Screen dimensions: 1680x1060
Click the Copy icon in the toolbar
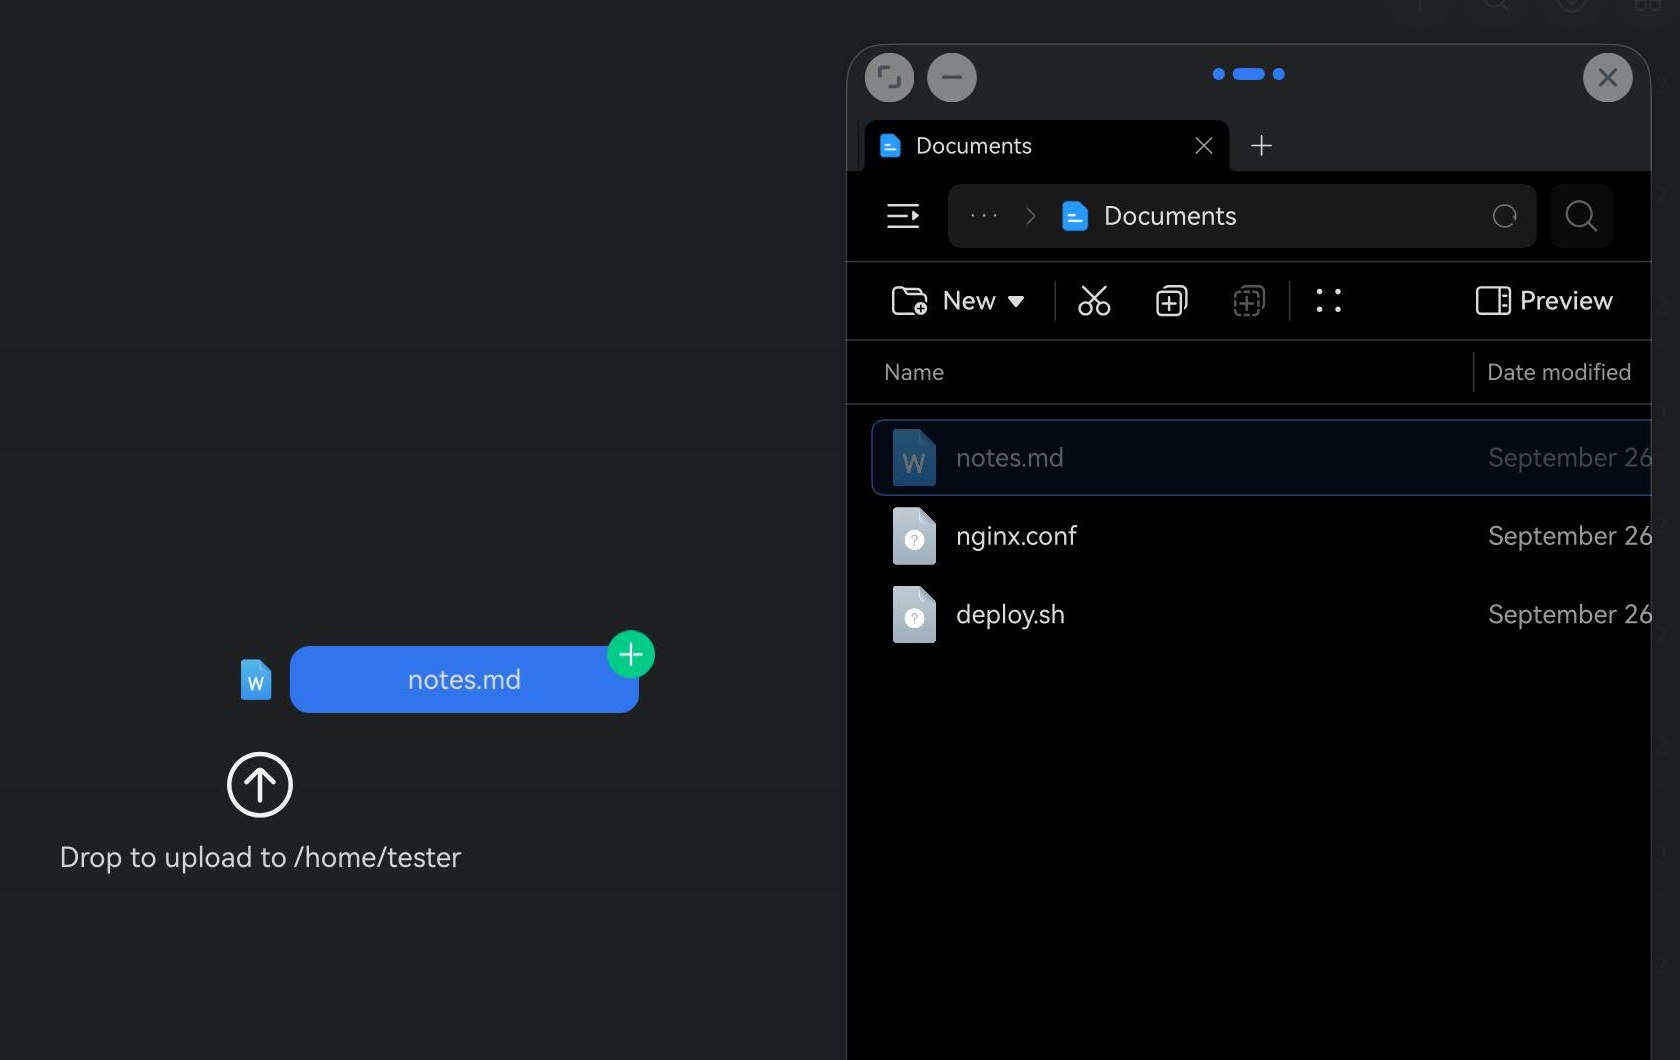1171,301
